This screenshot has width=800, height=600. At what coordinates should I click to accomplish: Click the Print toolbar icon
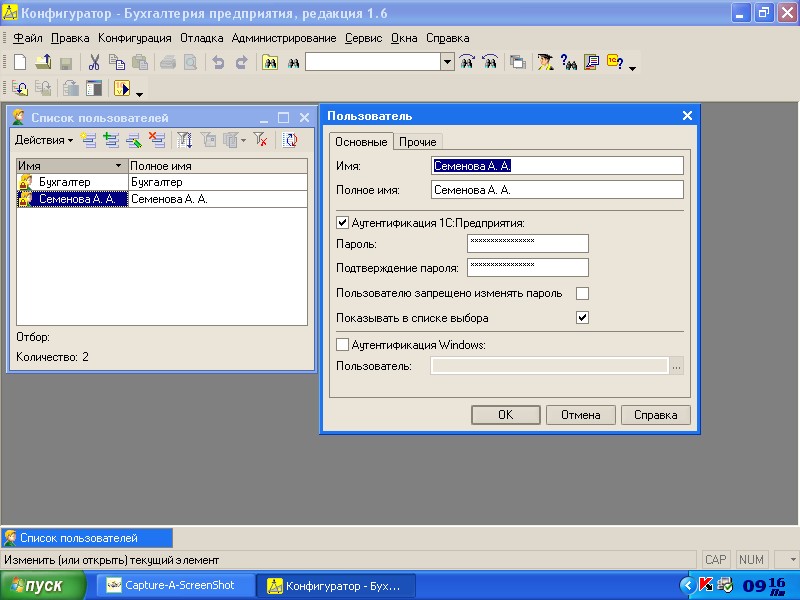(168, 63)
